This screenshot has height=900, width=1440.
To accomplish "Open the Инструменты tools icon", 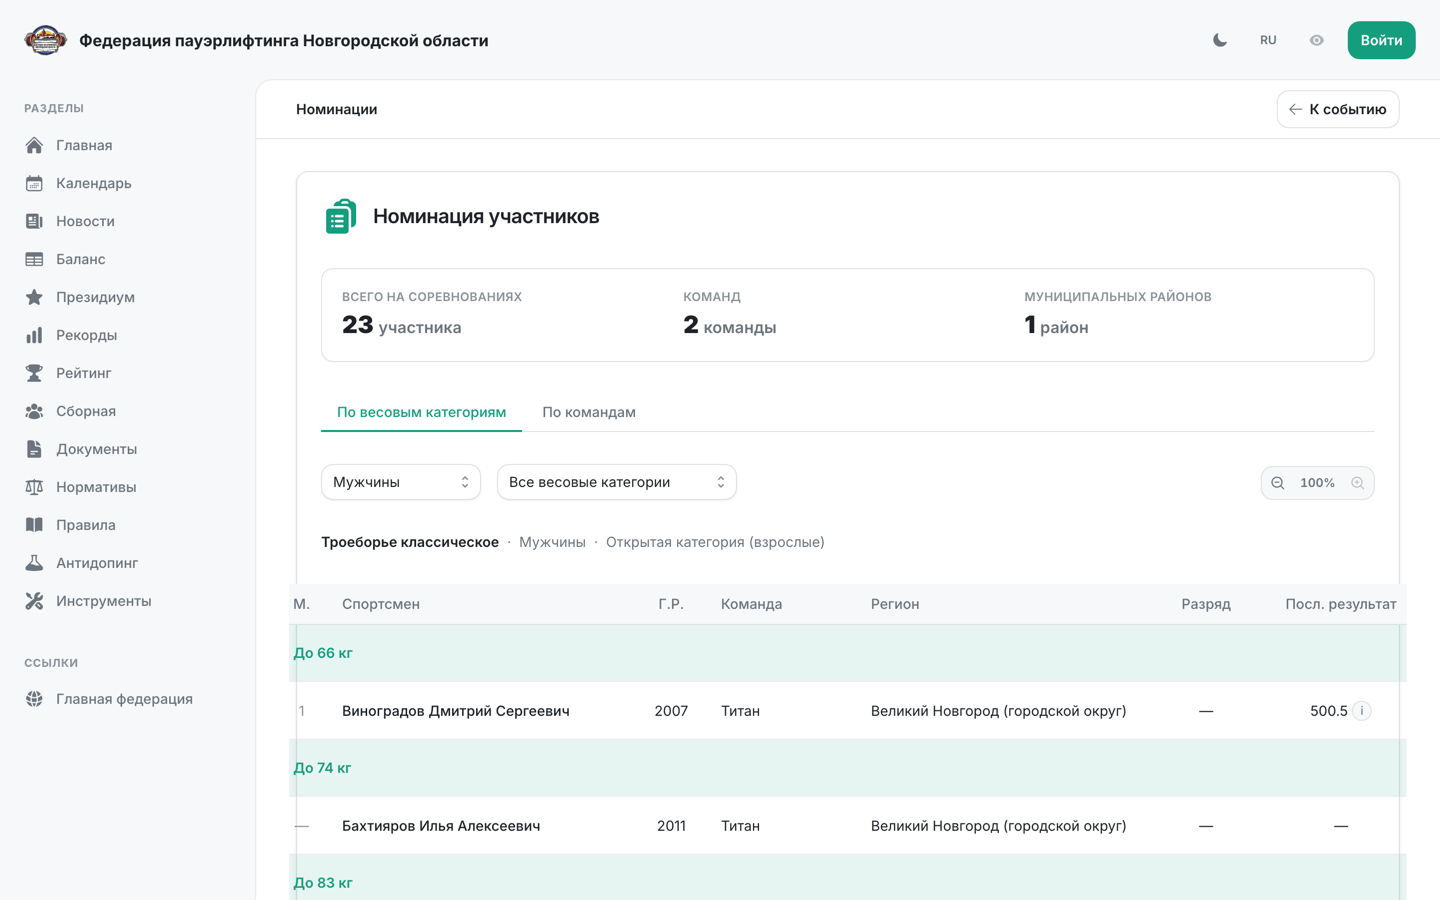I will (34, 601).
